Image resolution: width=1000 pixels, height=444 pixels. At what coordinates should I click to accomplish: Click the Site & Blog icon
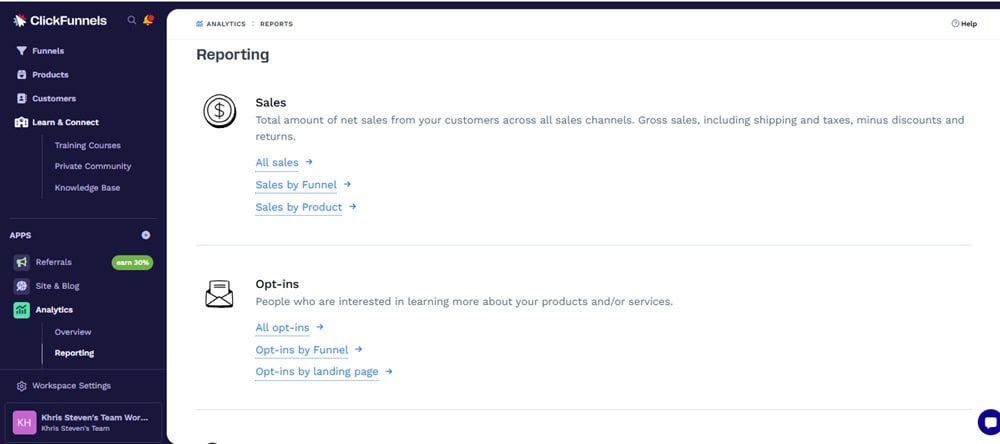pos(22,286)
